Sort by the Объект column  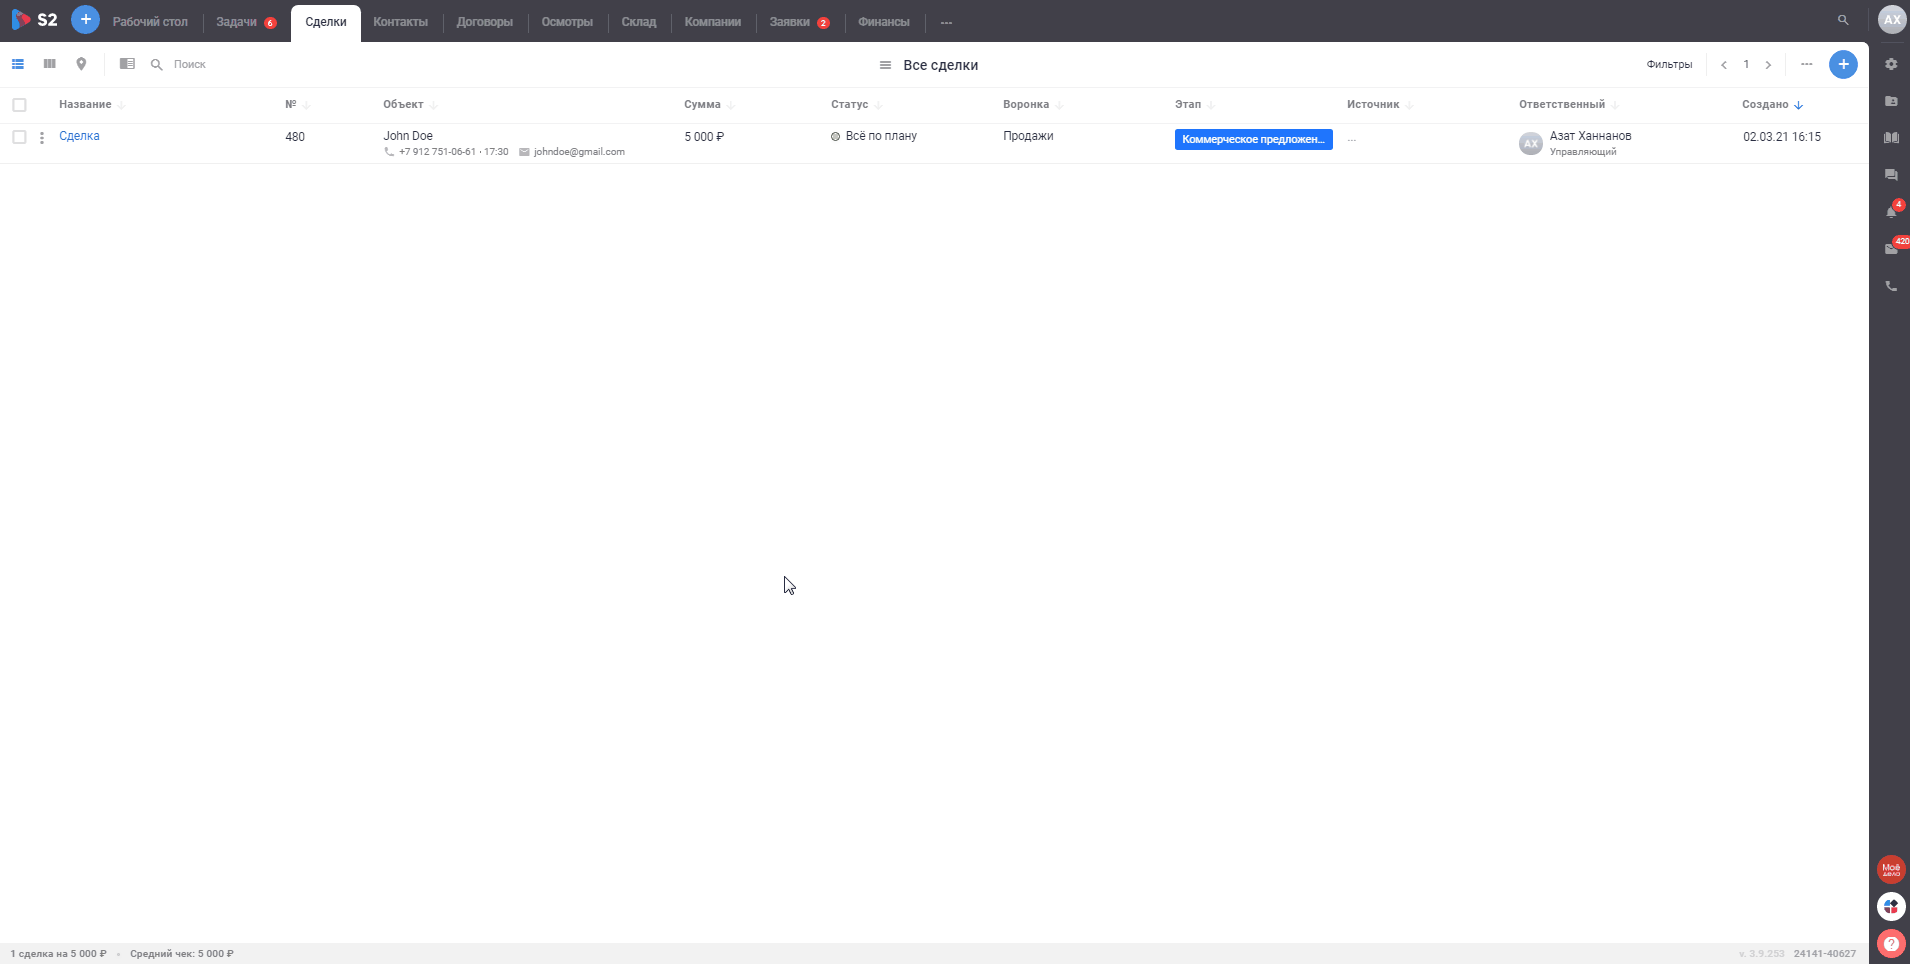(410, 105)
